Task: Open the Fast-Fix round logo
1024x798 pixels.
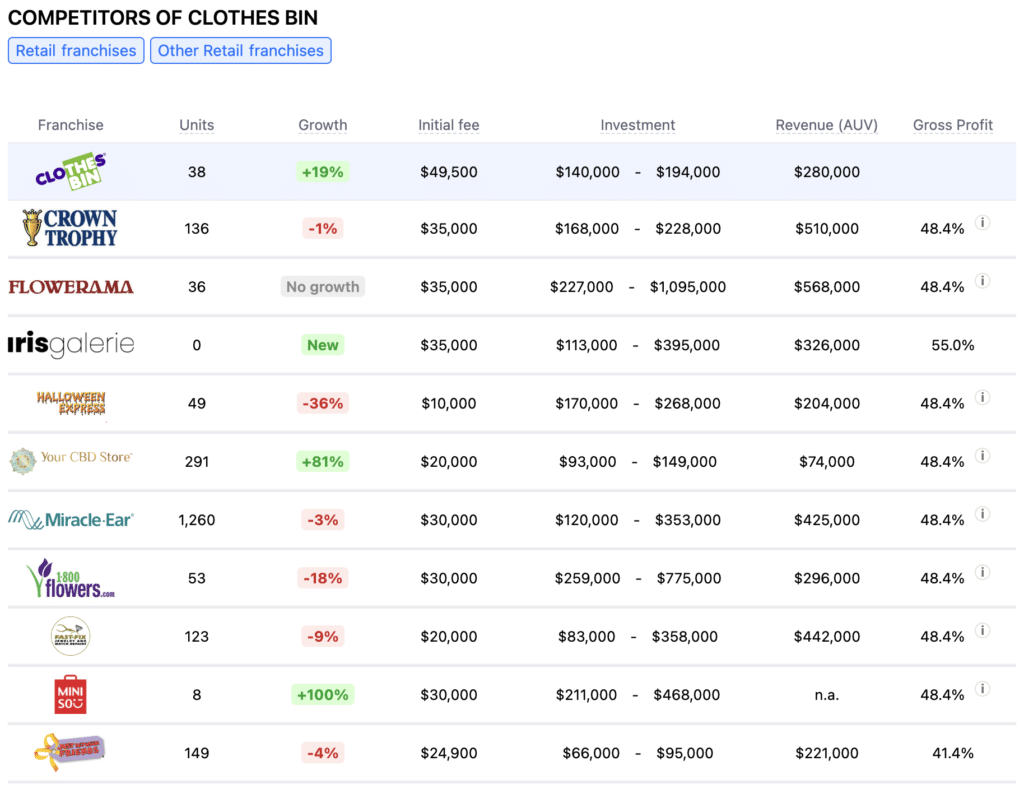Action: [71, 636]
